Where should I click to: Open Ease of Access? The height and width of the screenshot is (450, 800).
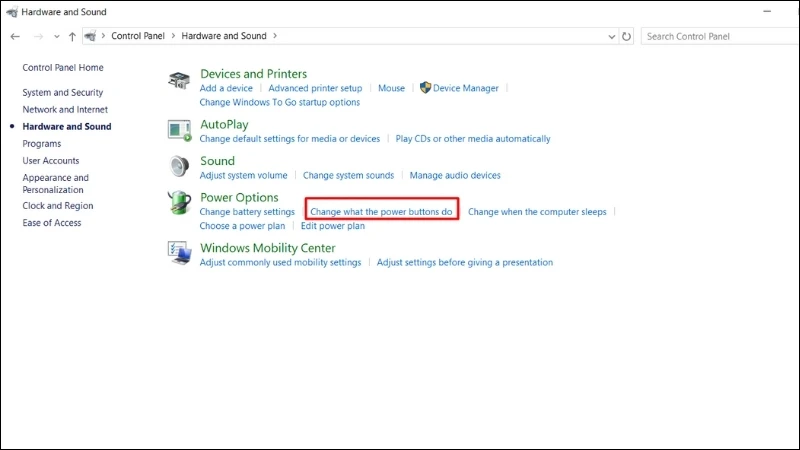(x=52, y=222)
